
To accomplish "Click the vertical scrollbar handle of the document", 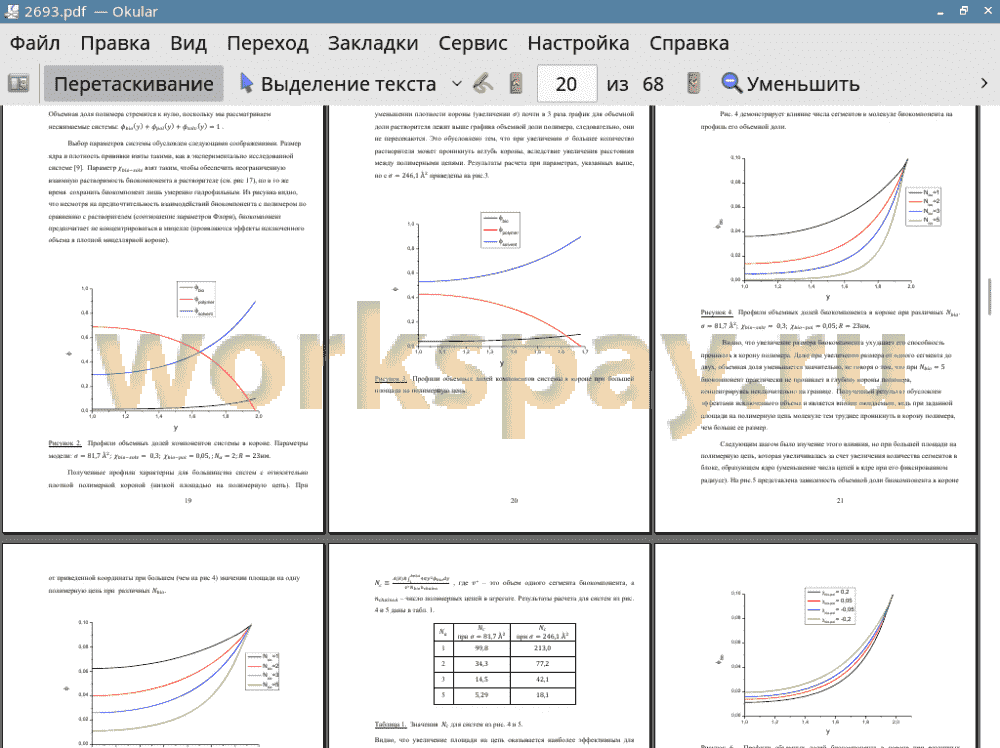I will pyautogui.click(x=990, y=297).
